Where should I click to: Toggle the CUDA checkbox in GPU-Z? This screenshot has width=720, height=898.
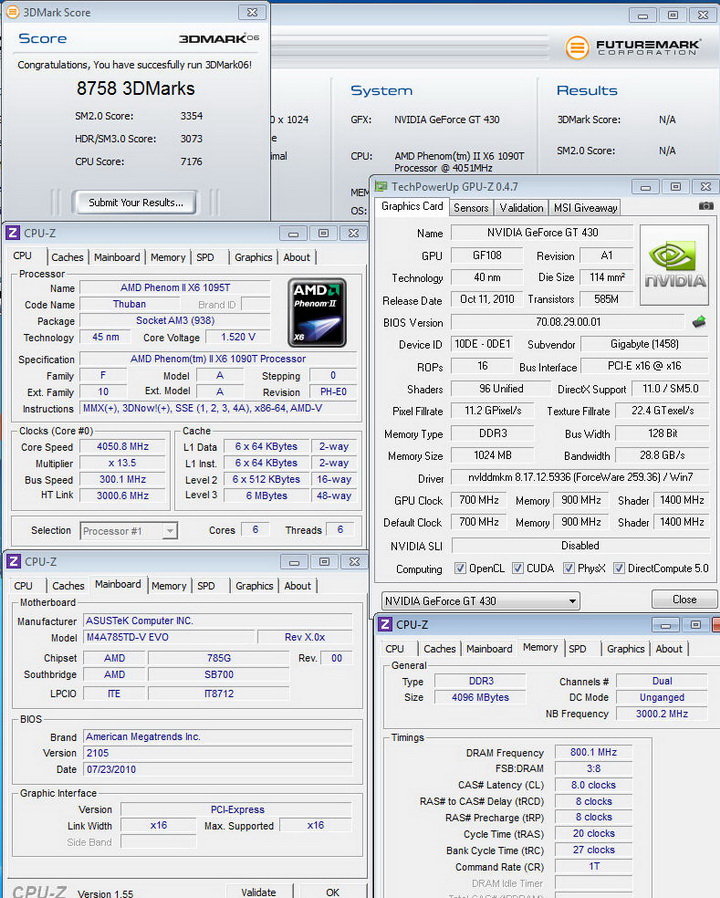point(518,568)
